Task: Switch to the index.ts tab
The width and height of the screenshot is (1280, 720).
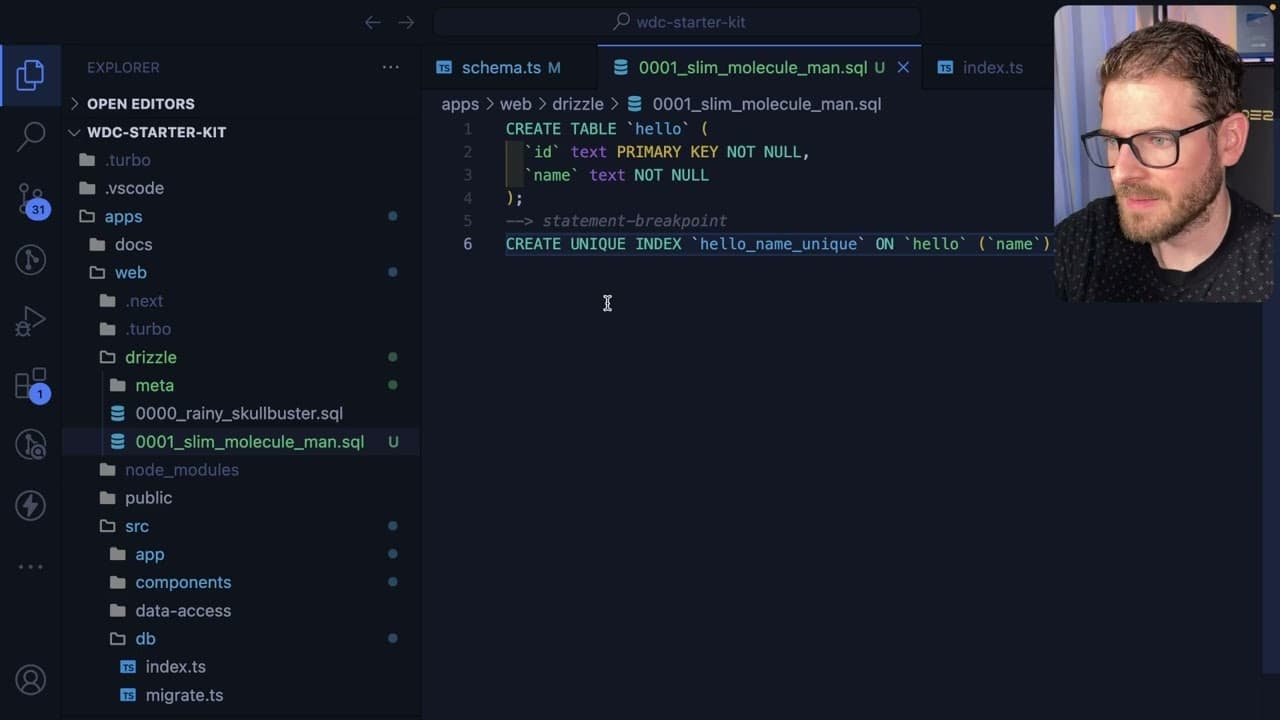Action: click(980, 68)
